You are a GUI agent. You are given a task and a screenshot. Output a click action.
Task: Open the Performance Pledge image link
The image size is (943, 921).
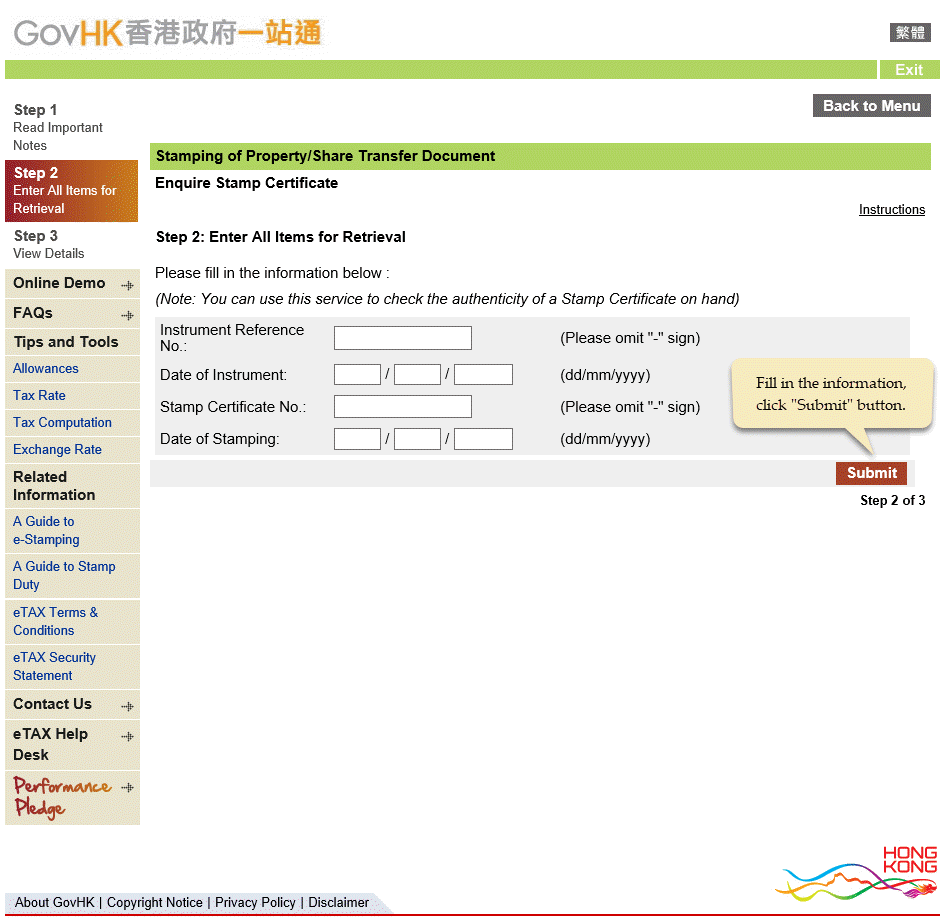point(62,797)
